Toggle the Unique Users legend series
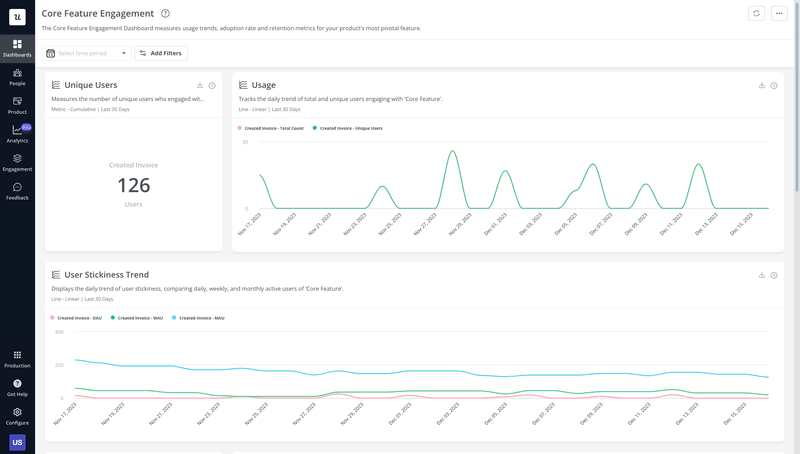Viewport: 800px width, 454px height. click(x=350, y=128)
